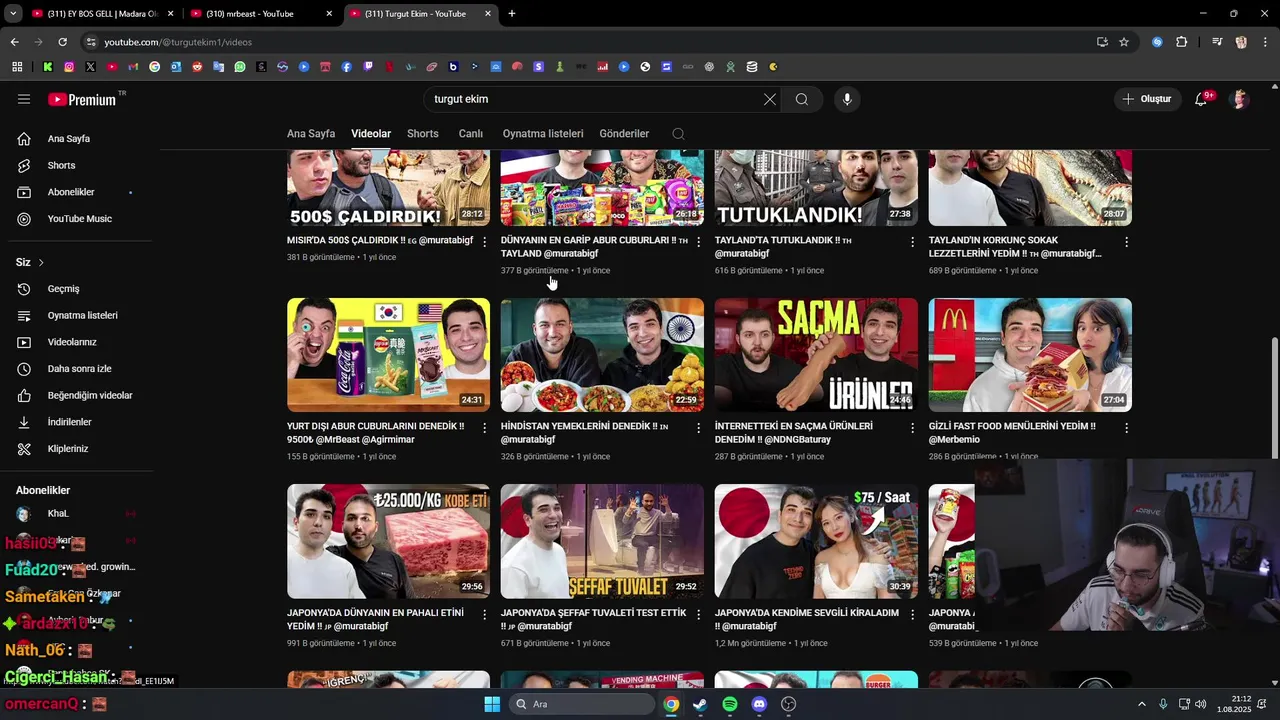This screenshot has width=1280, height=720.
Task: Open Spotify from the taskbar
Action: click(x=730, y=704)
